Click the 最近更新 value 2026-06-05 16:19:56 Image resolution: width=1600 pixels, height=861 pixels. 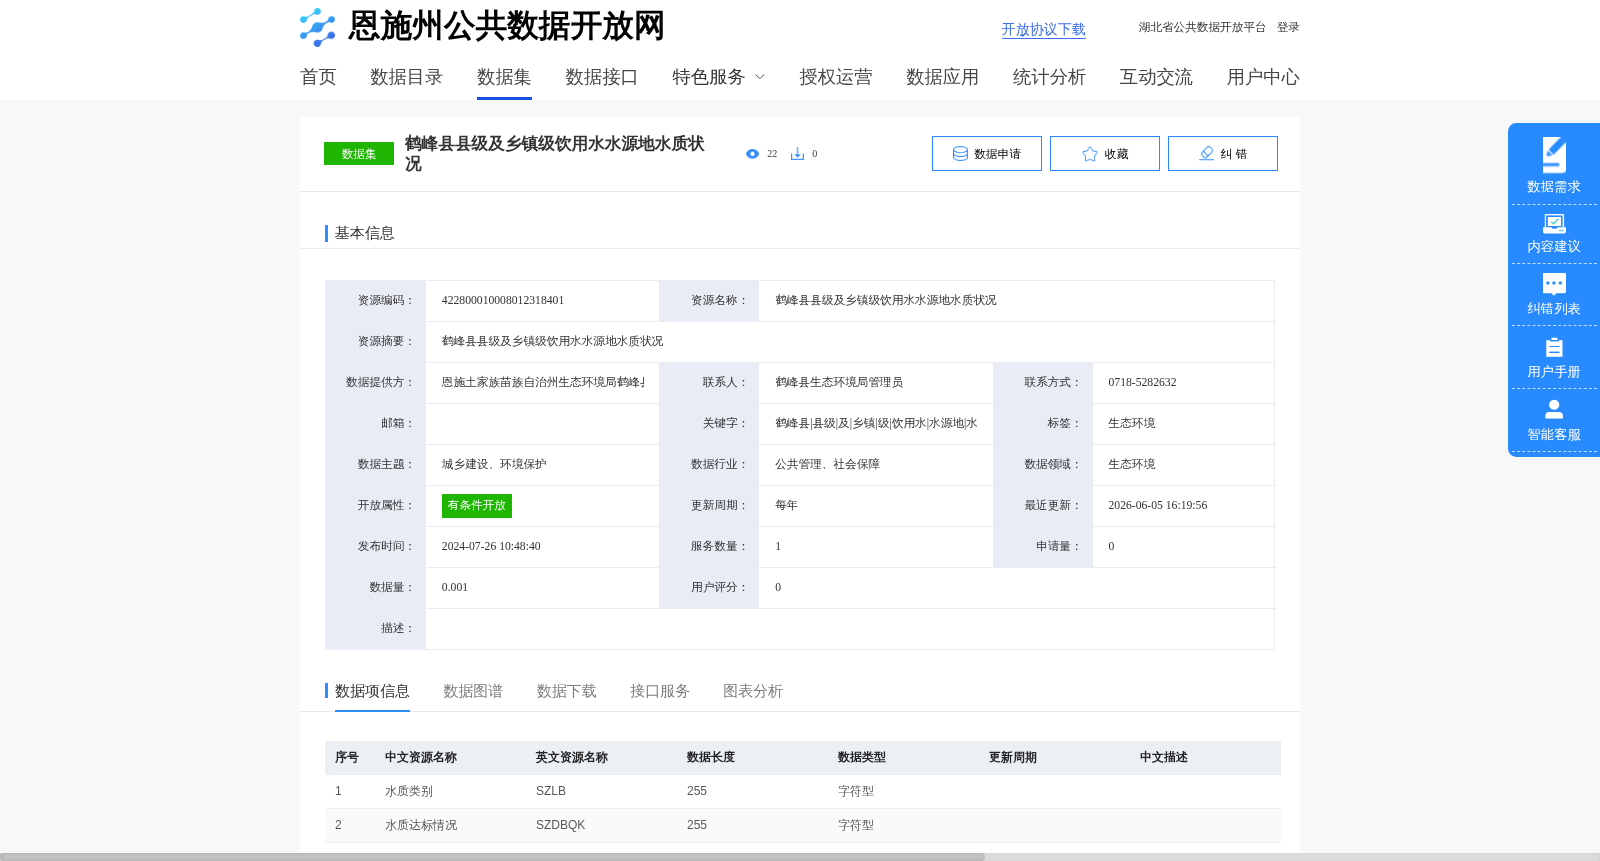1158,505
